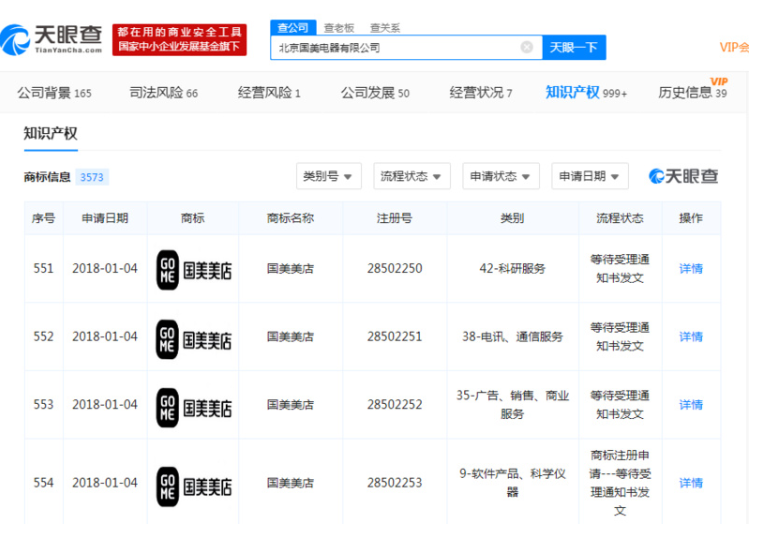
Task: Switch to the 查老板 search tab
Action: [x=339, y=28]
